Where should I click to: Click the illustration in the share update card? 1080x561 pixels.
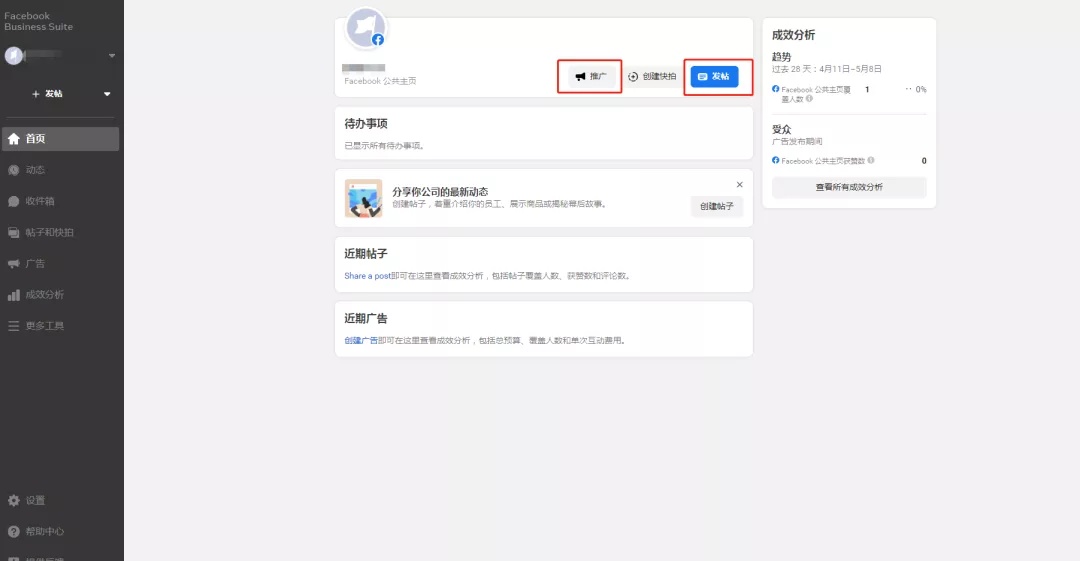point(364,198)
